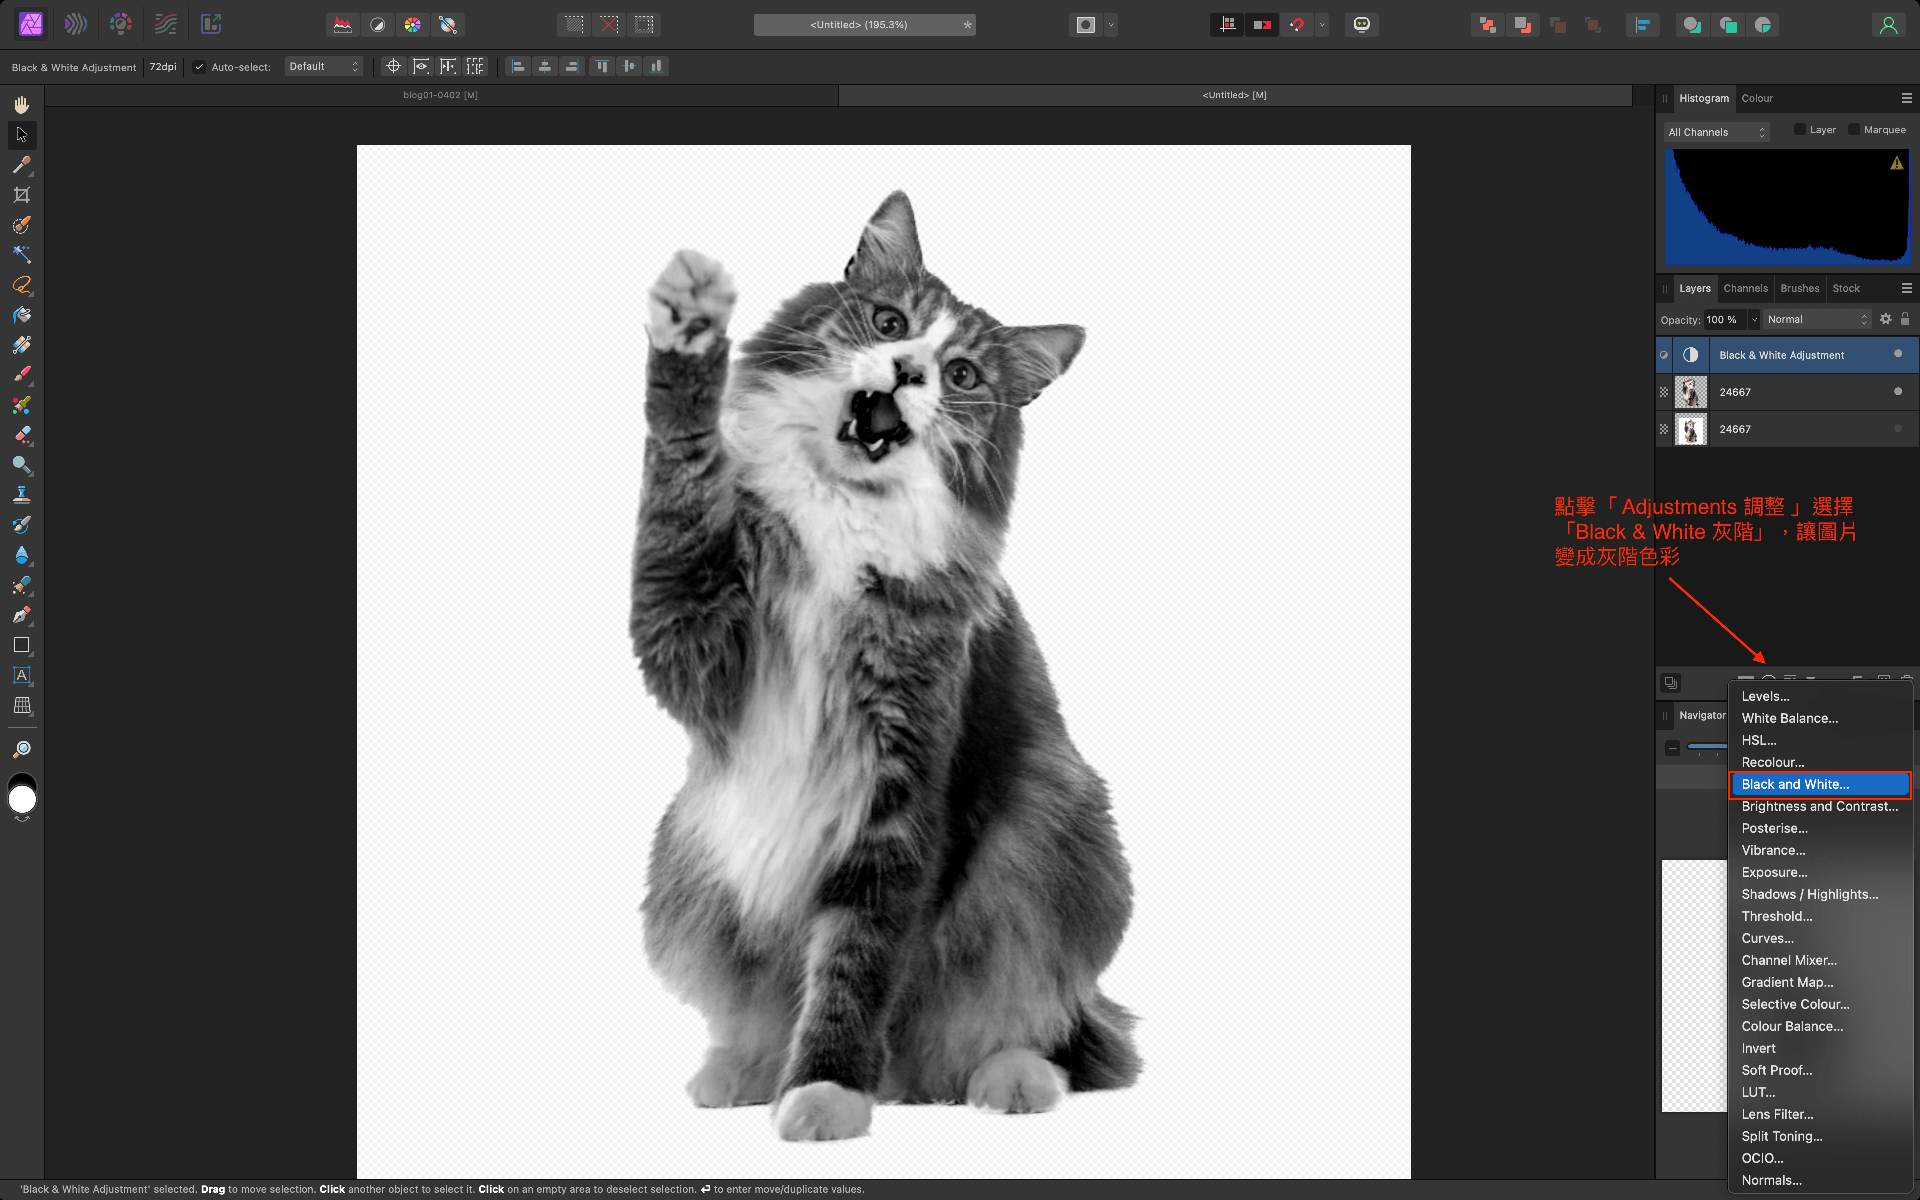Select the Text tool

click(x=21, y=676)
